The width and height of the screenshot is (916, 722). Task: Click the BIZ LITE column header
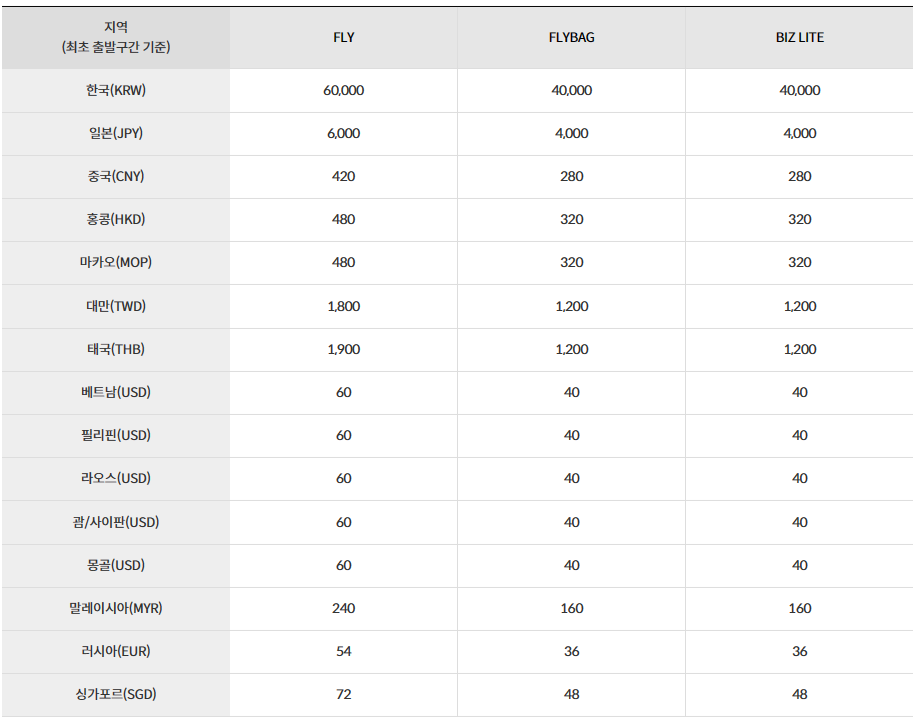click(x=800, y=37)
